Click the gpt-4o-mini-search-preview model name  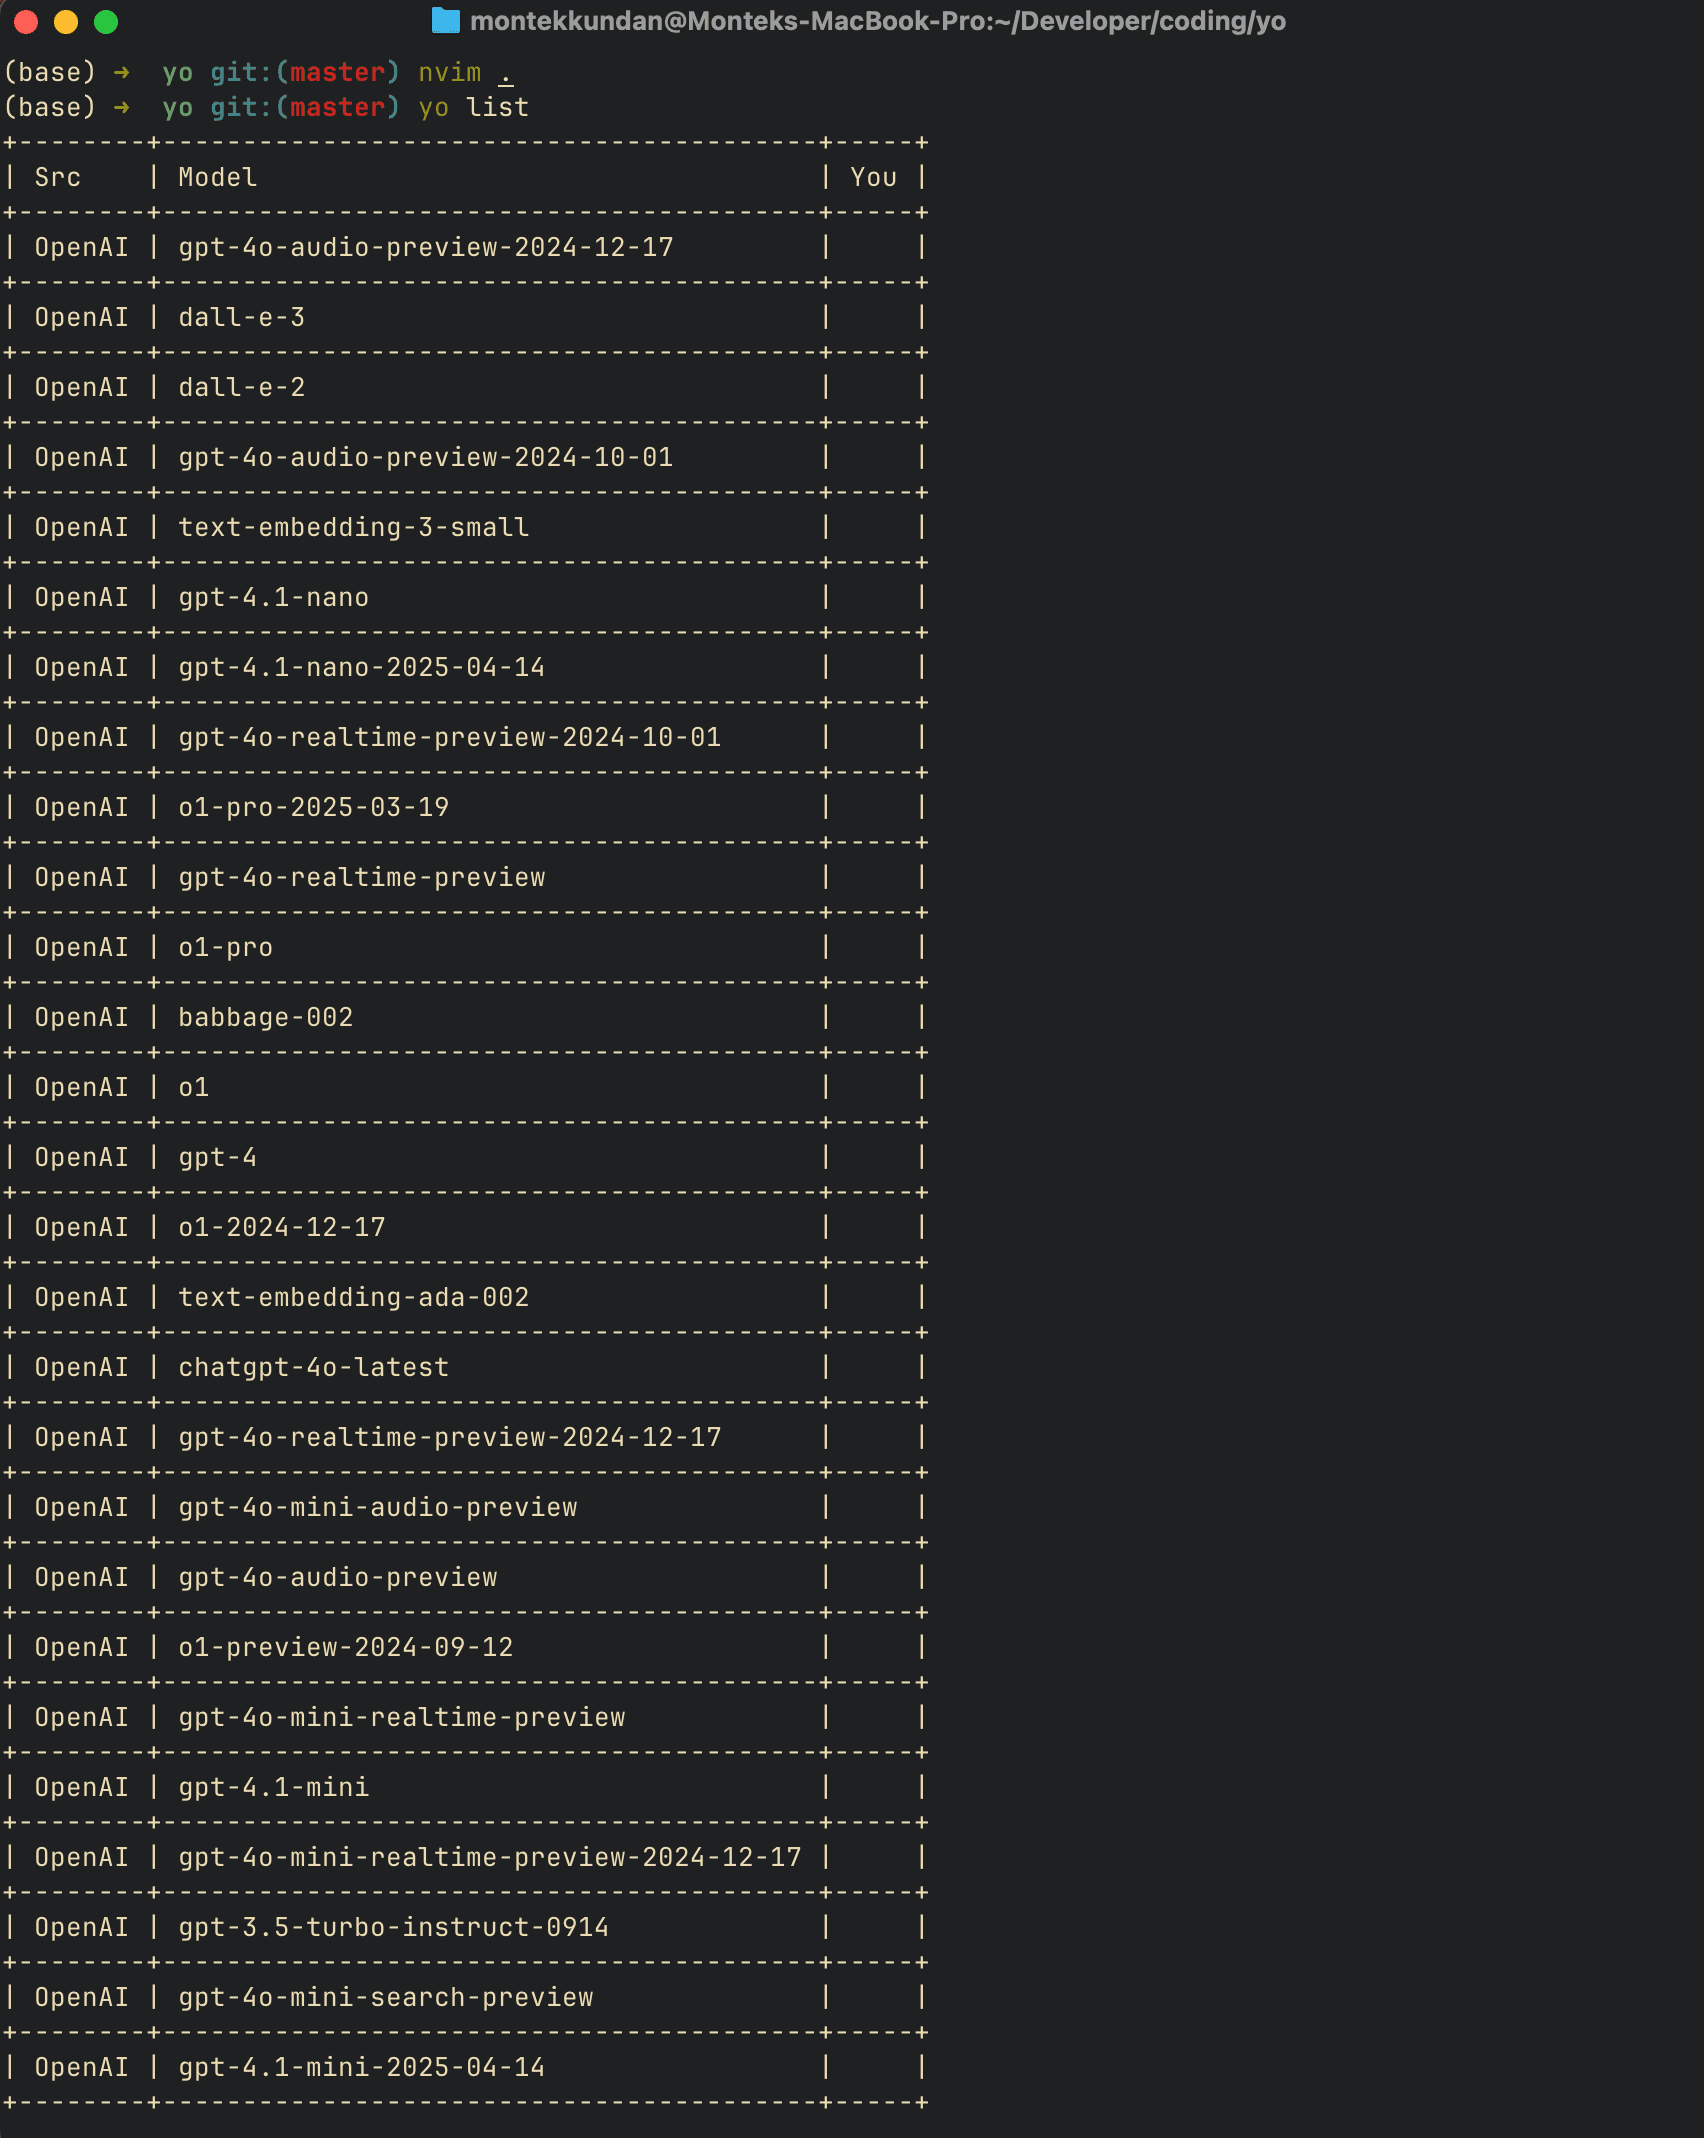point(385,1998)
